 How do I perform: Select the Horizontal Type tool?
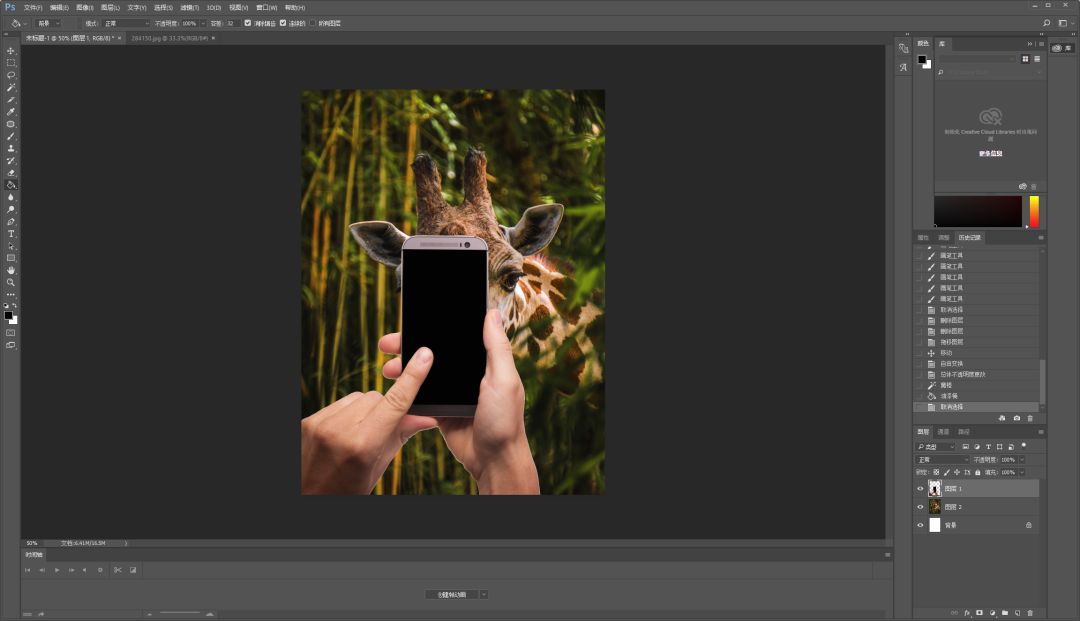point(11,234)
